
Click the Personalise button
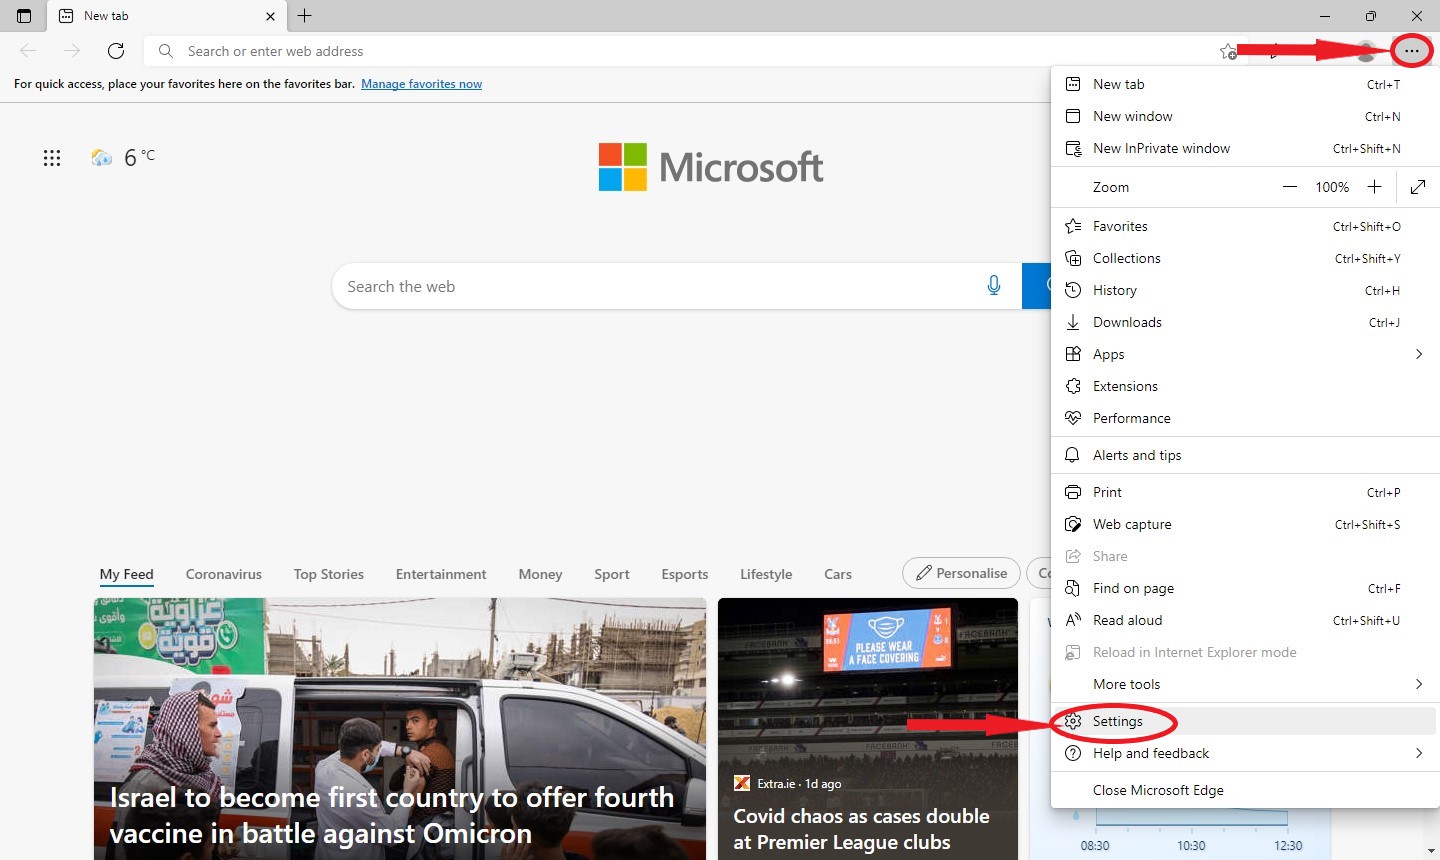[961, 573]
